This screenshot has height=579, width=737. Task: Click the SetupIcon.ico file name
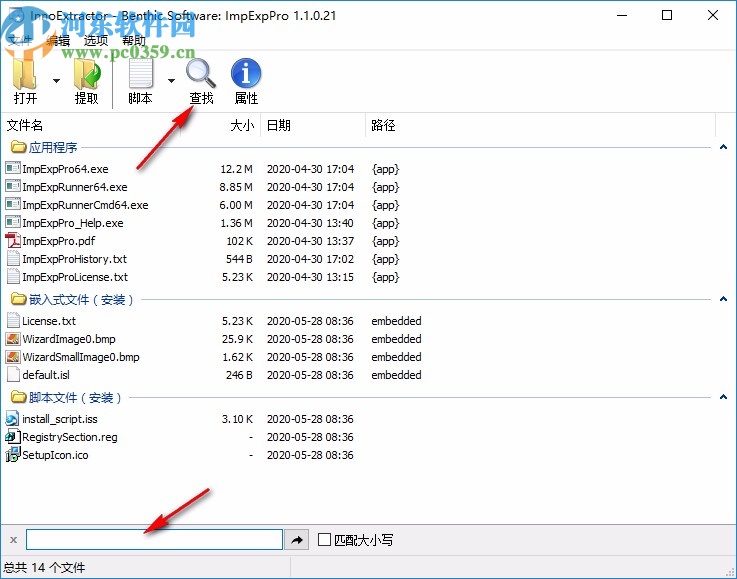[55, 455]
